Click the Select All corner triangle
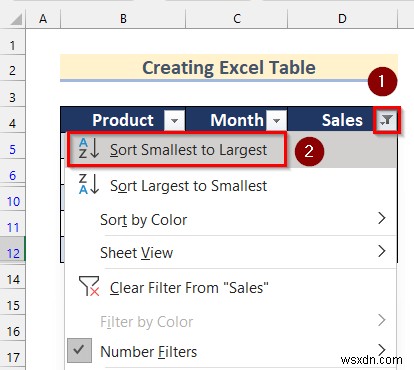Screen dimensions: 414x370 (x=15, y=19)
